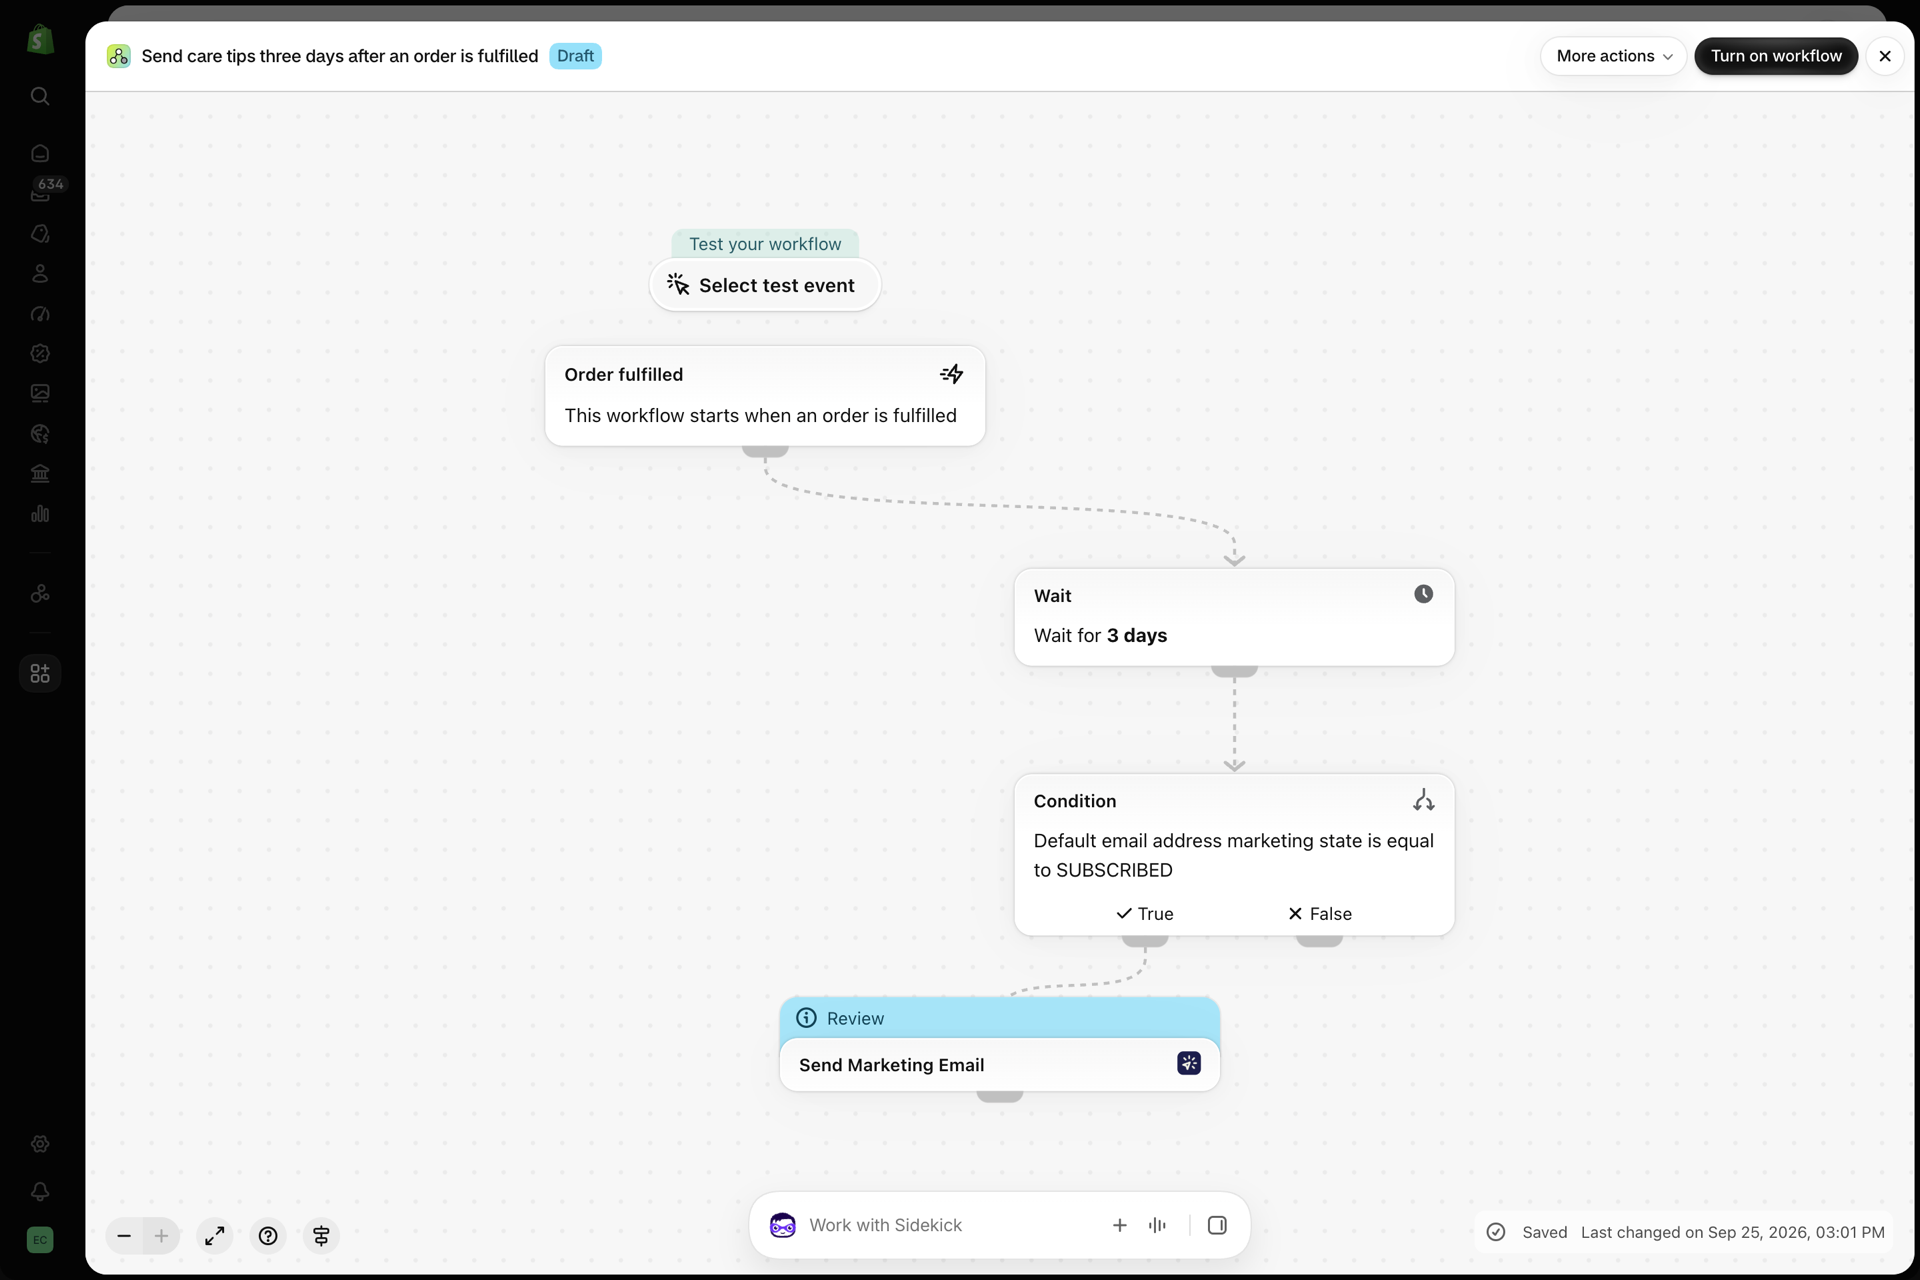Zoom out the canvas with minus button
This screenshot has width=1920, height=1280.
[x=124, y=1236]
